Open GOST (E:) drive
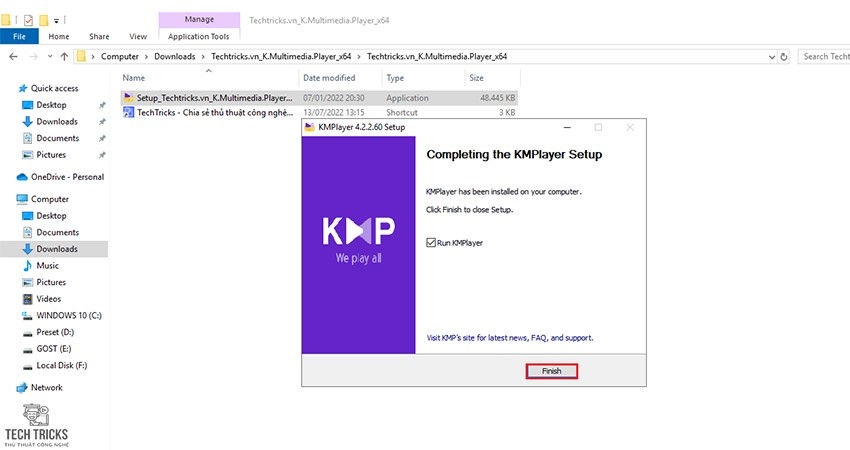This screenshot has height=450, width=850. pos(54,349)
